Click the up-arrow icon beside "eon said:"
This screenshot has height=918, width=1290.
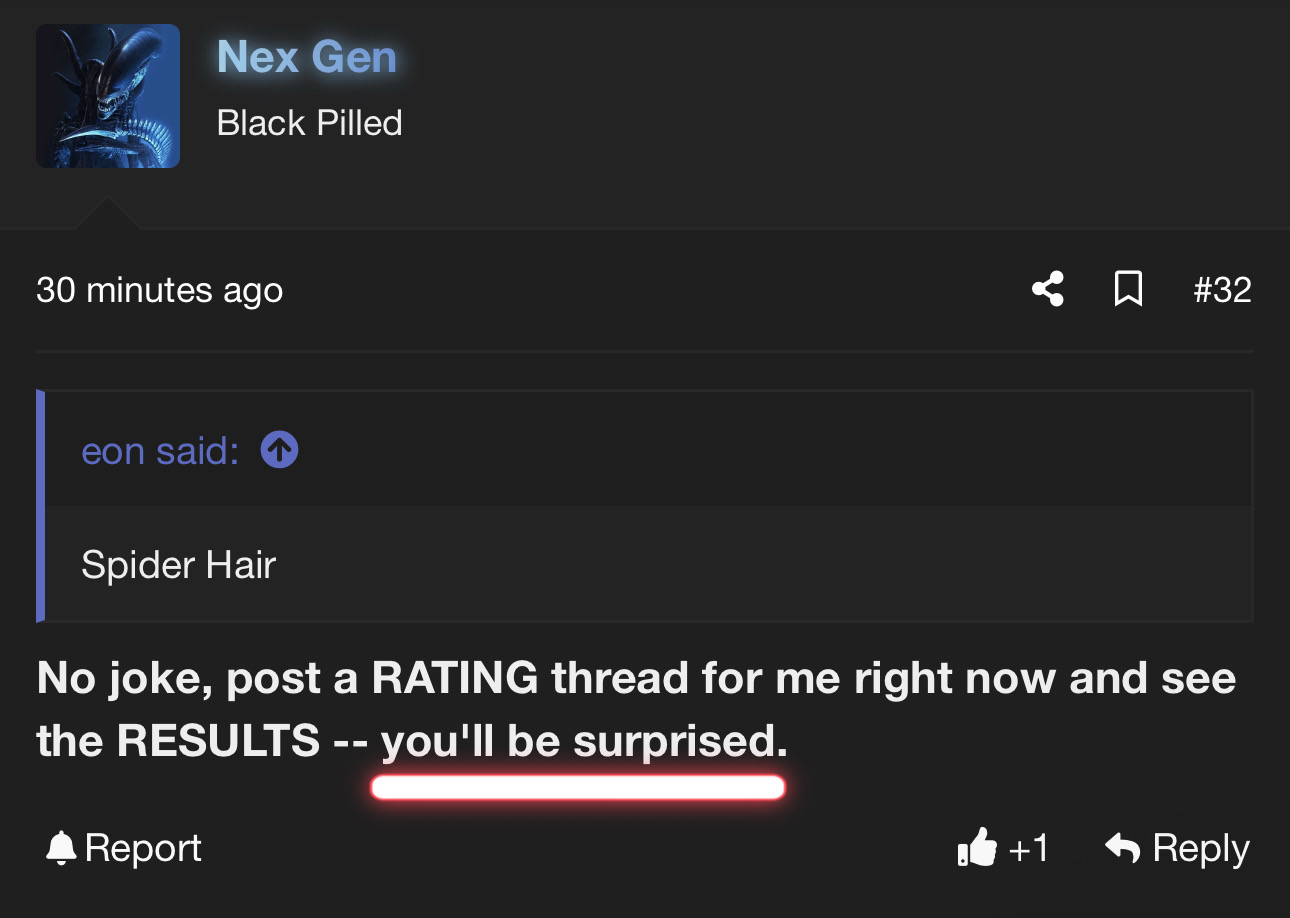280,451
